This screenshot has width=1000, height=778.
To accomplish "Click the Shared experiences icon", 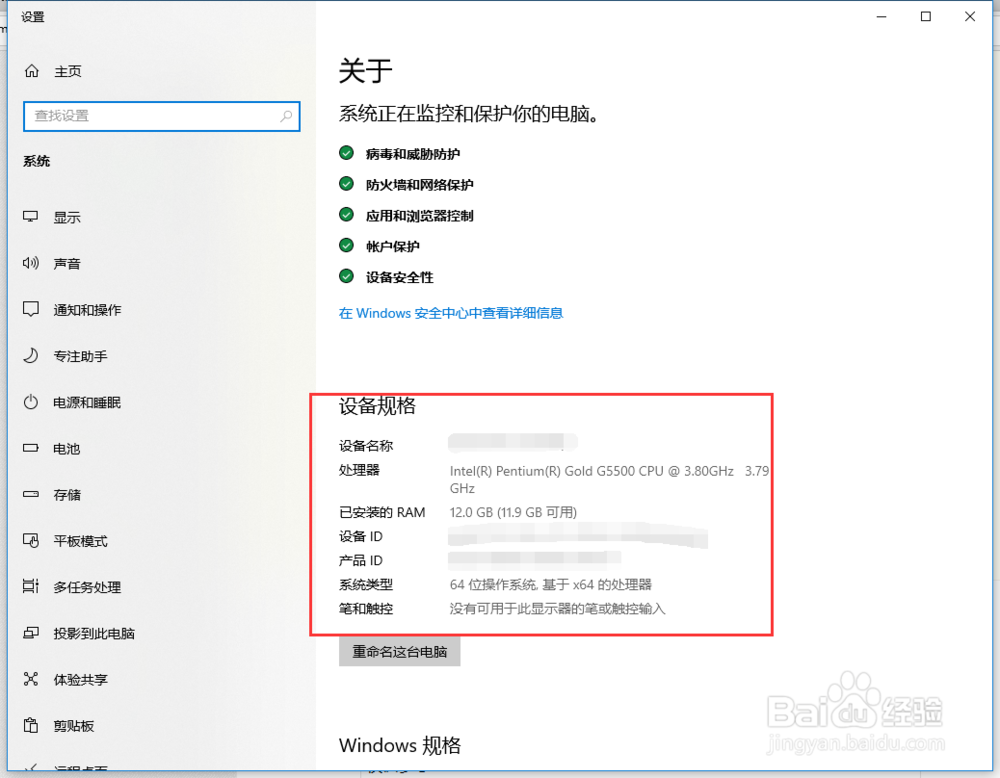I will click(31, 679).
